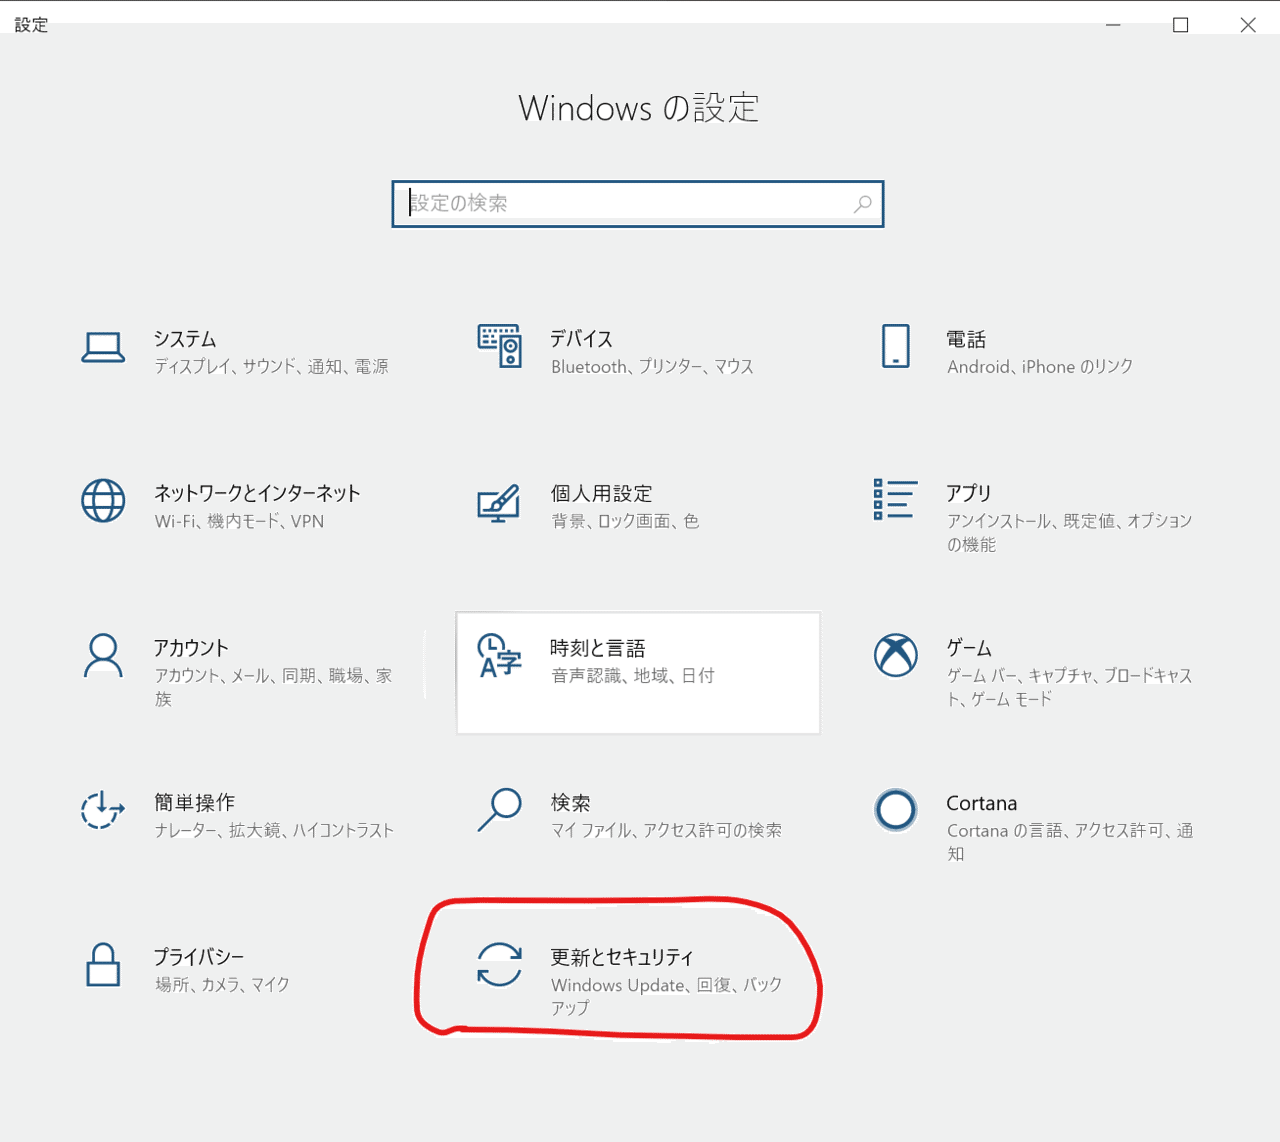Open the プライバシー settings title
Viewport: 1280px width, 1142px height.
click(x=199, y=957)
